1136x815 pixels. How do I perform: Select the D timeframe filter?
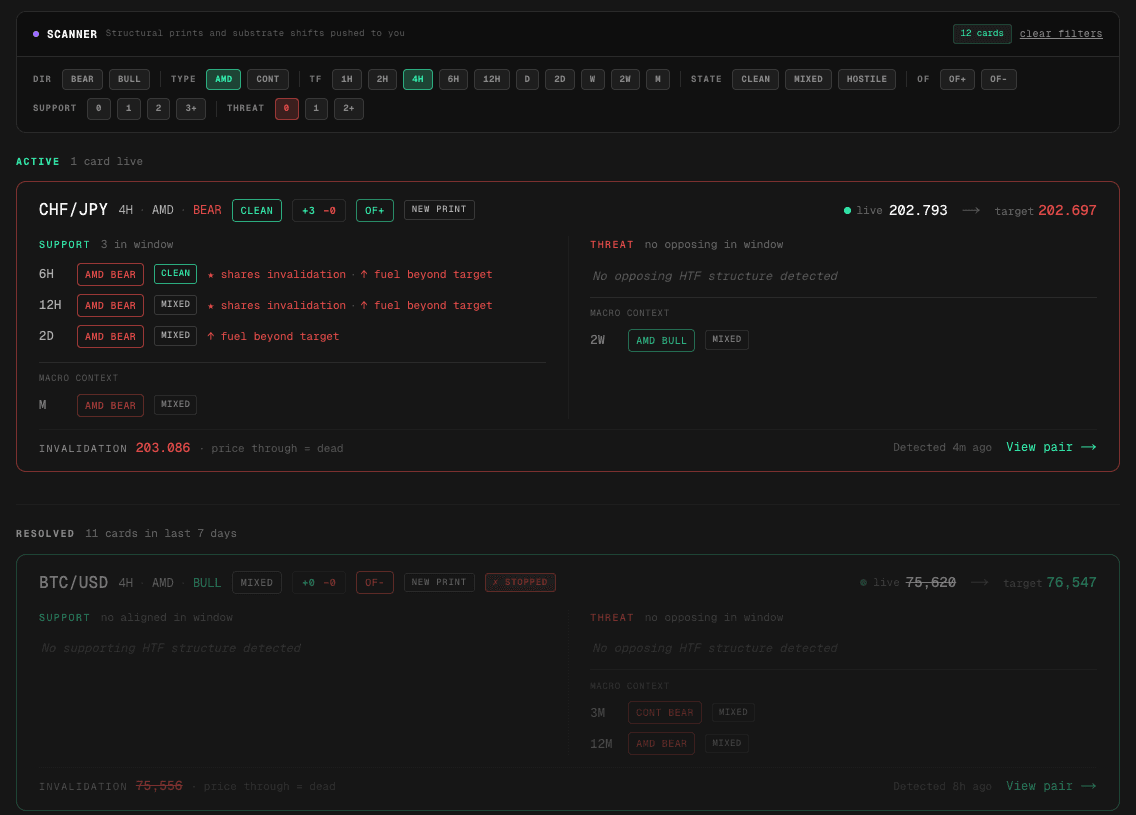coord(527,79)
